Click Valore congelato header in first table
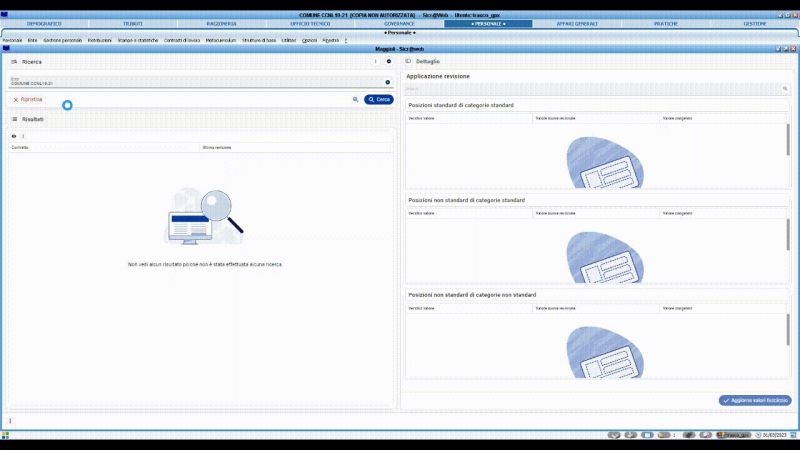Screen dimensions: 800x450 (x=722, y=118)
